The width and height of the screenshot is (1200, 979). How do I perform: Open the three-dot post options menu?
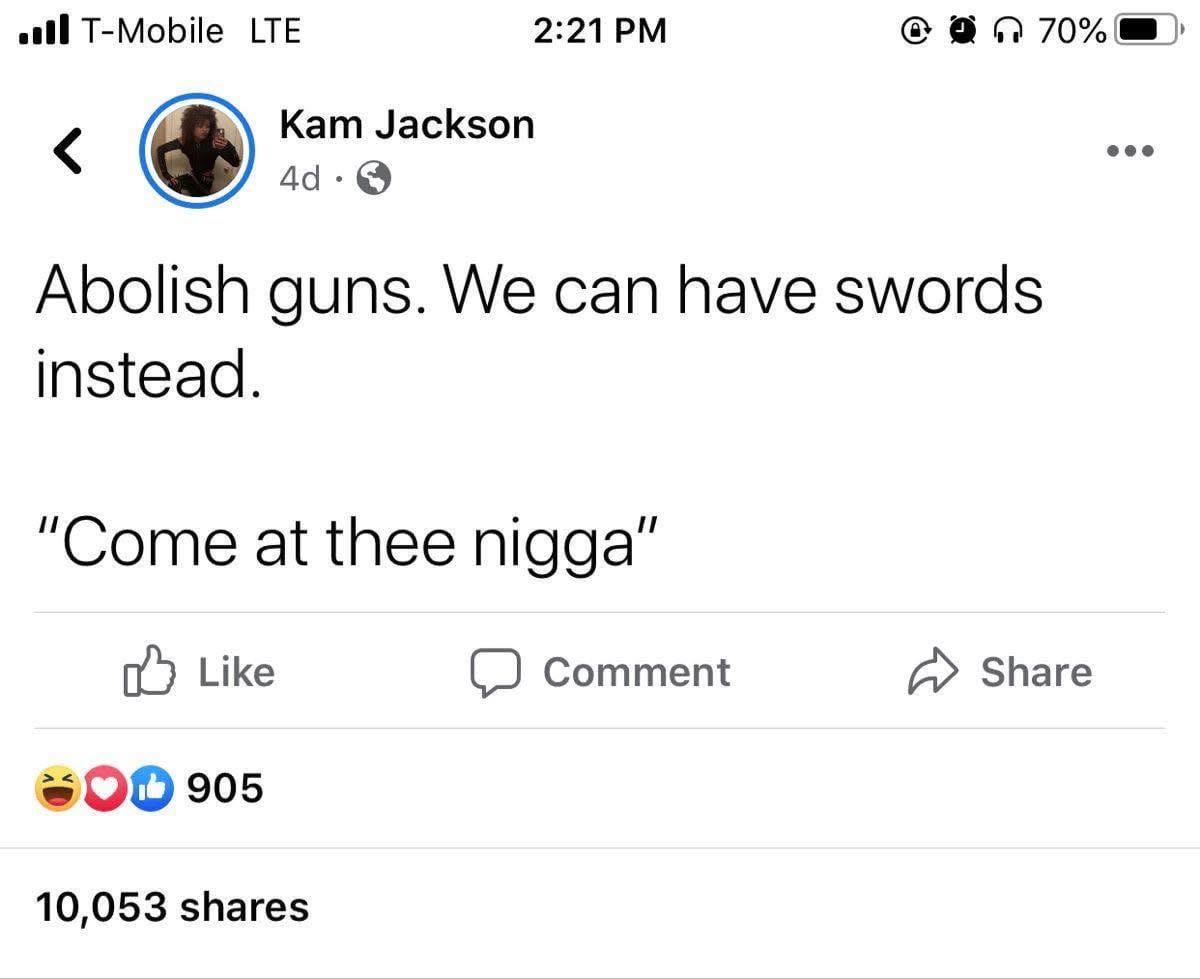coord(1131,151)
